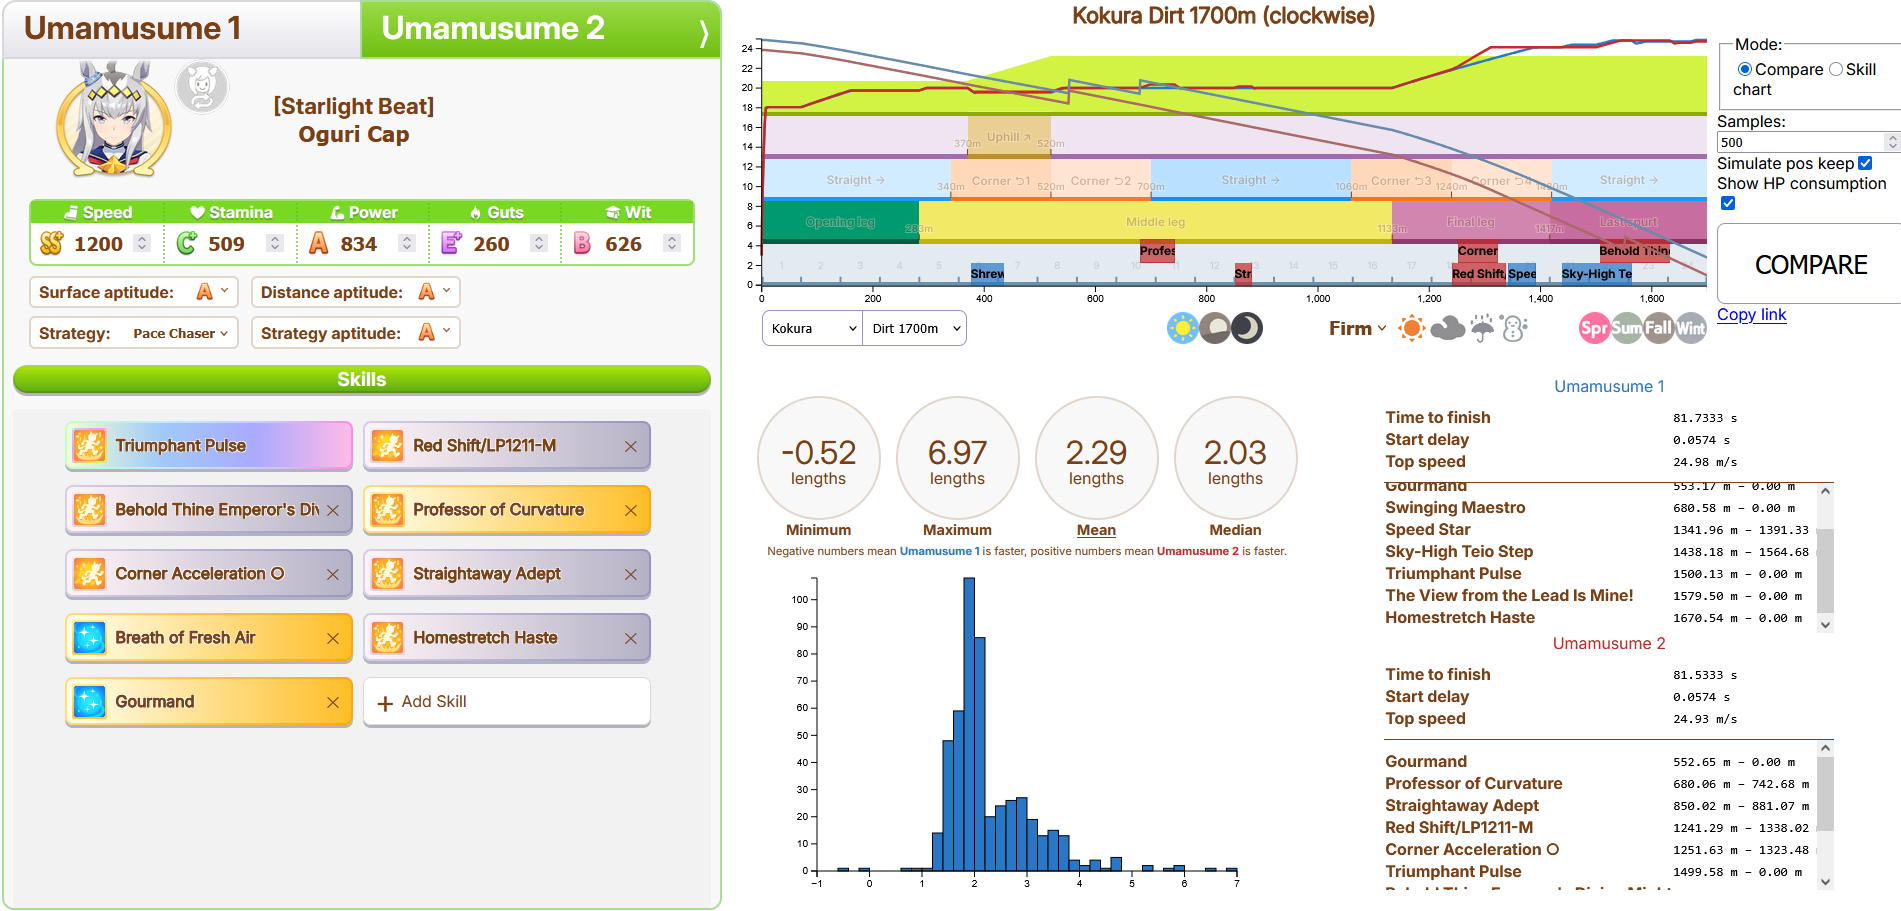Remove Straightaway Adept skill
Image resolution: width=1901 pixels, height=911 pixels.
[x=631, y=575]
